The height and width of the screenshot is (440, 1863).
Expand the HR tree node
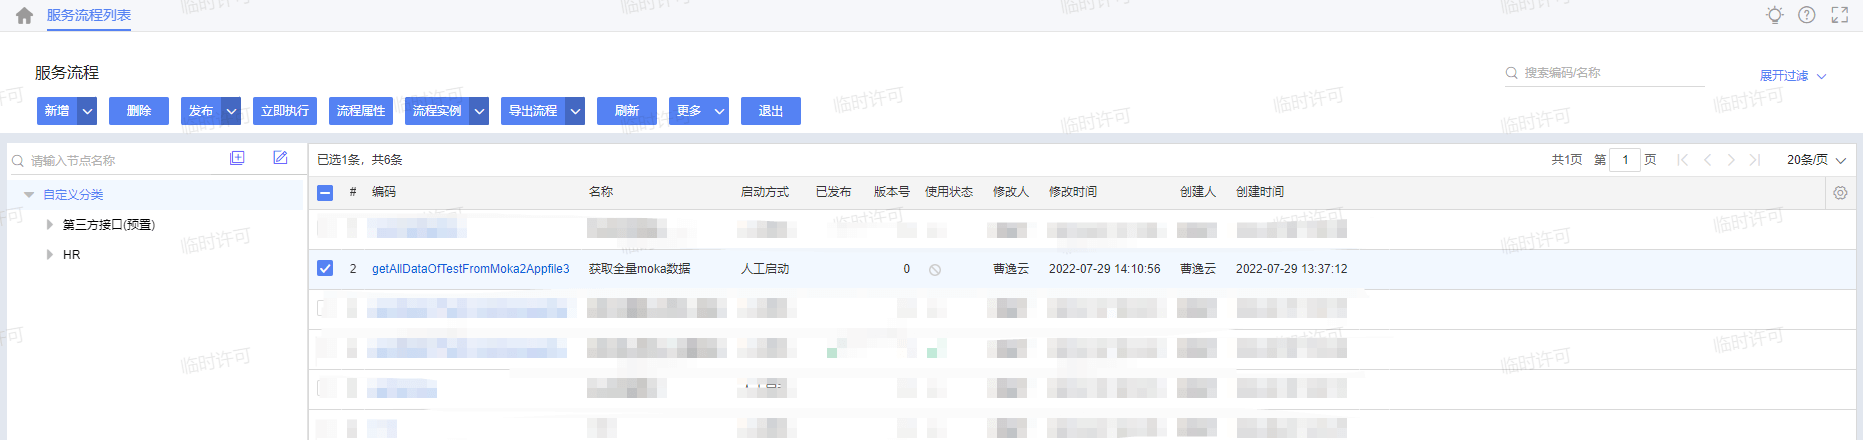[x=50, y=255]
